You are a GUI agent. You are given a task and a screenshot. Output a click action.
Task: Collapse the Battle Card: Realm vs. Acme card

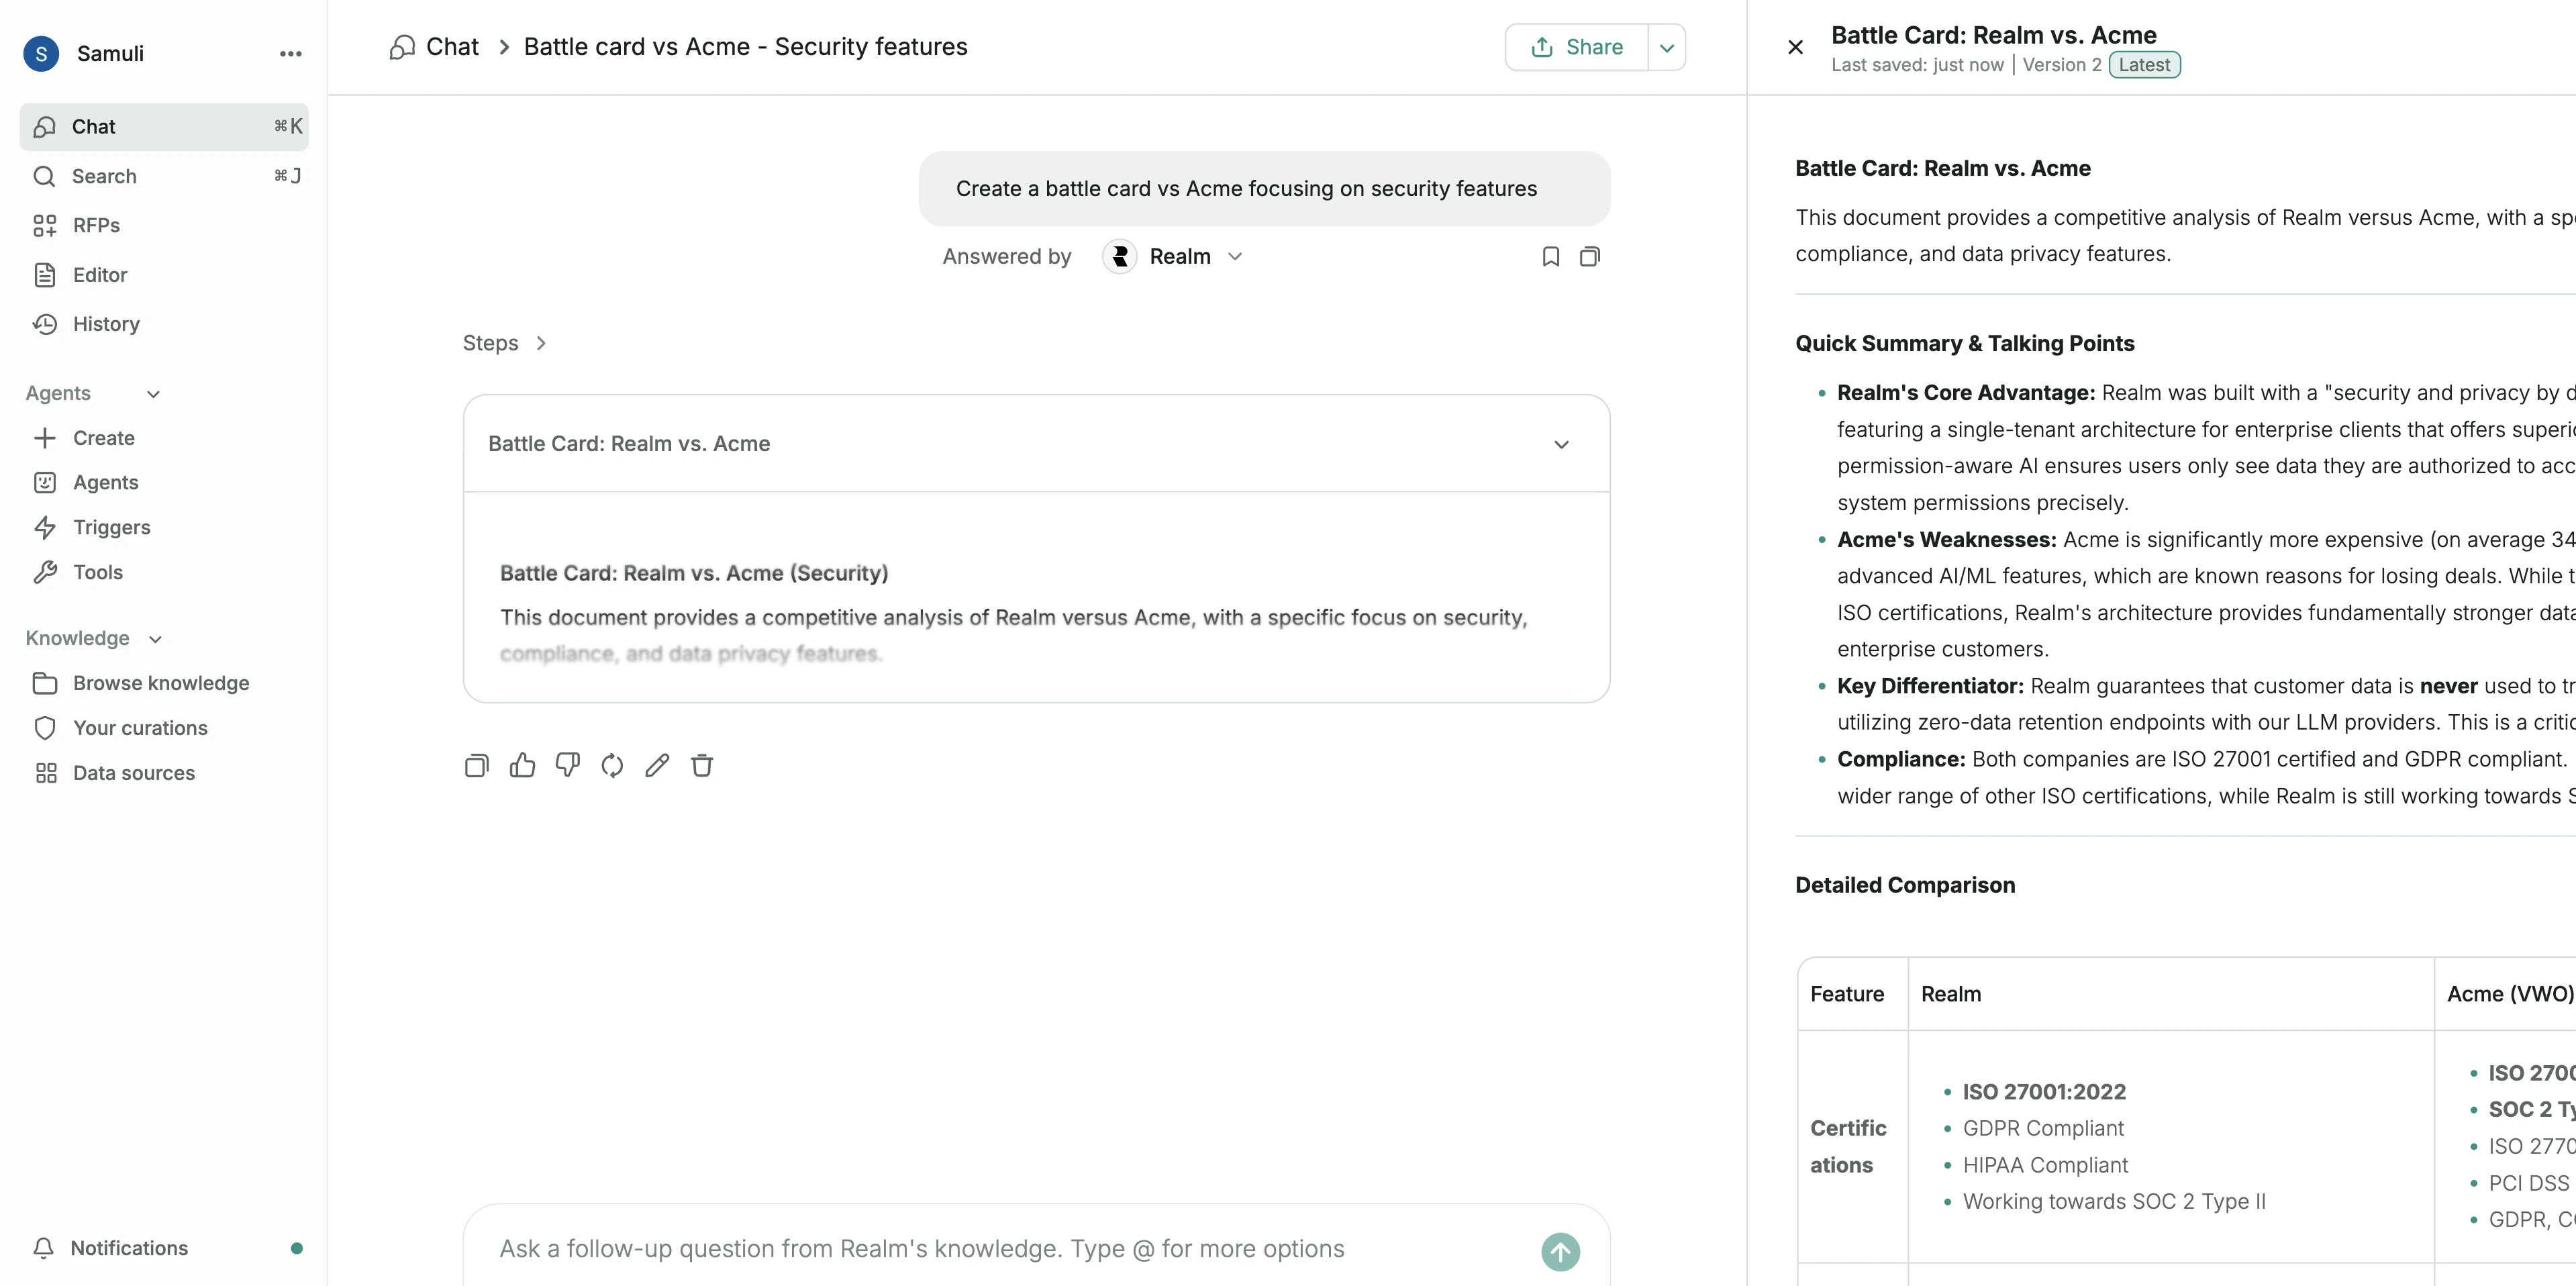coord(1561,444)
